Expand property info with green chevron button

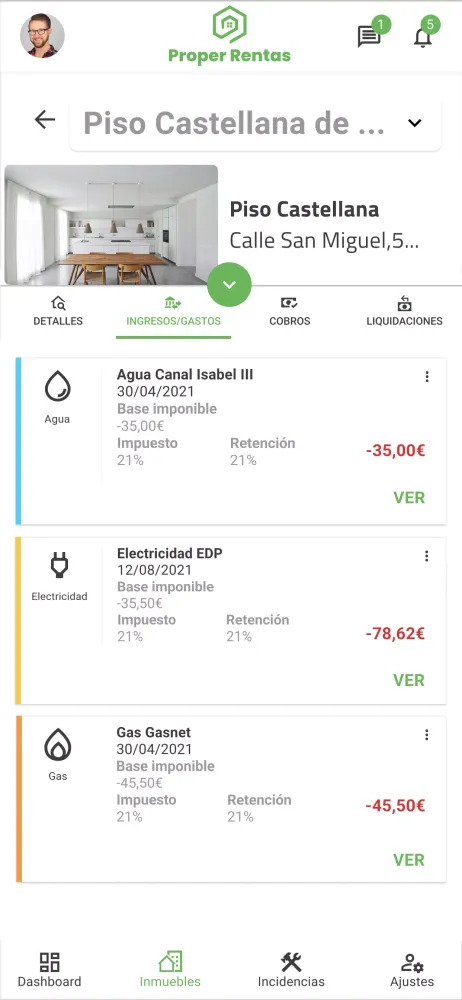click(230, 284)
